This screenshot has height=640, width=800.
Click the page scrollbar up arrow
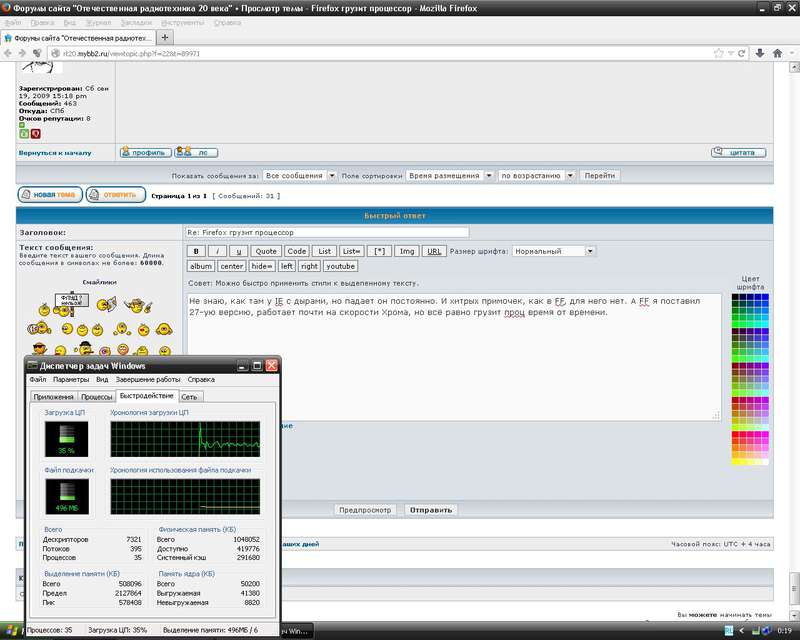[794, 67]
